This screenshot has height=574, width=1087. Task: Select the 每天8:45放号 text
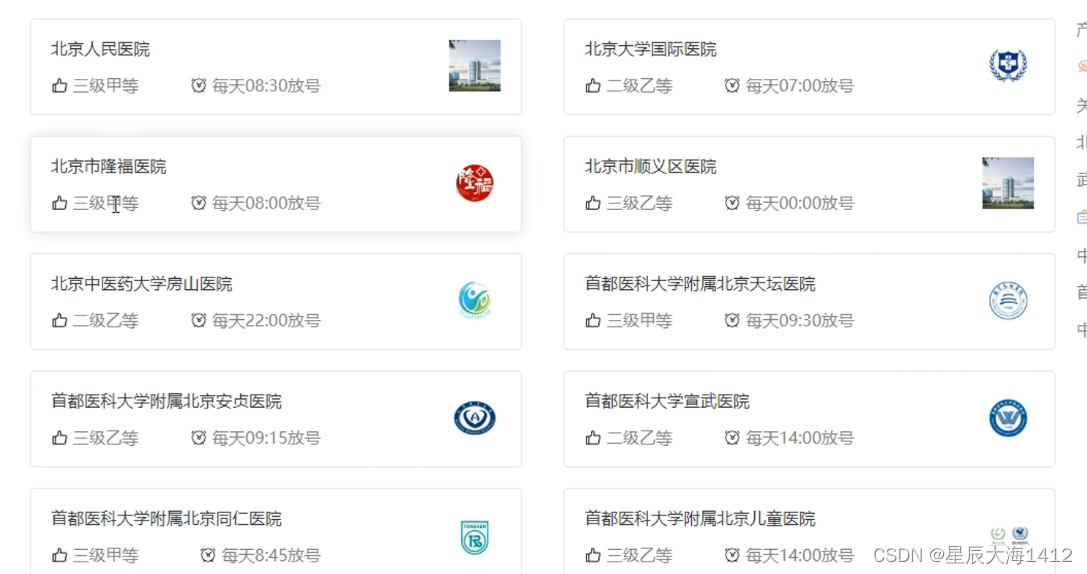pyautogui.click(x=271, y=555)
